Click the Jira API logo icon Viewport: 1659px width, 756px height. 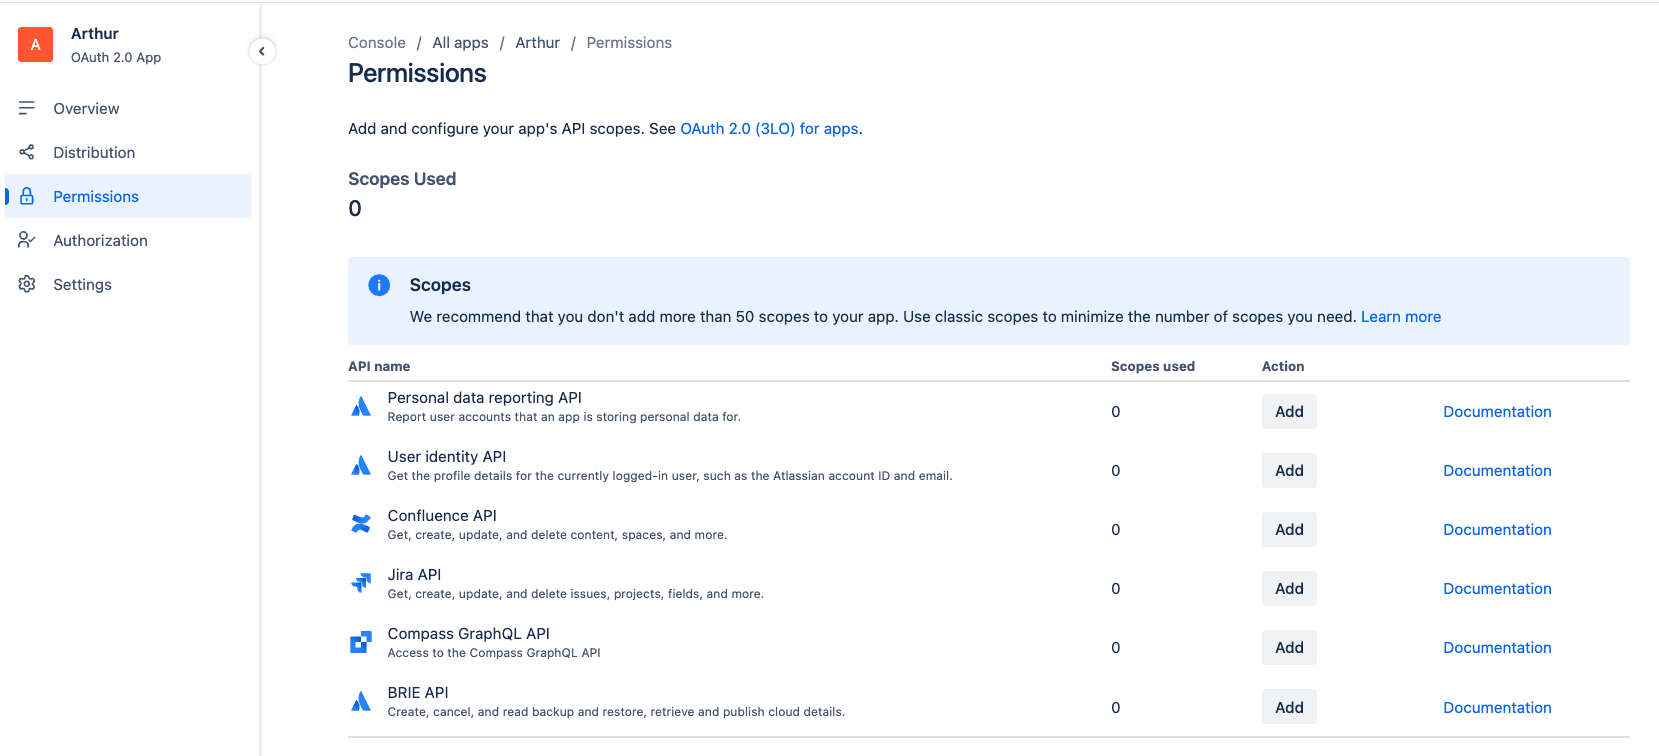coord(361,583)
